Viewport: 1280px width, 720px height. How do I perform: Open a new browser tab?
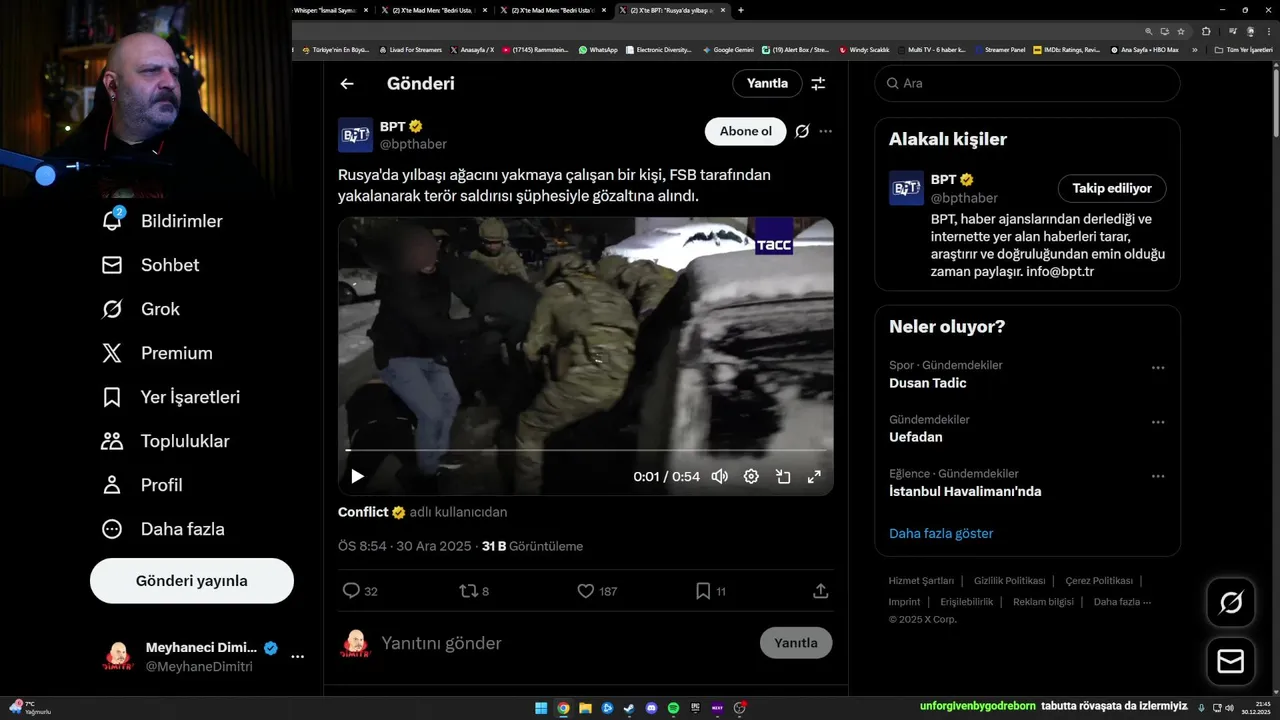[740, 10]
